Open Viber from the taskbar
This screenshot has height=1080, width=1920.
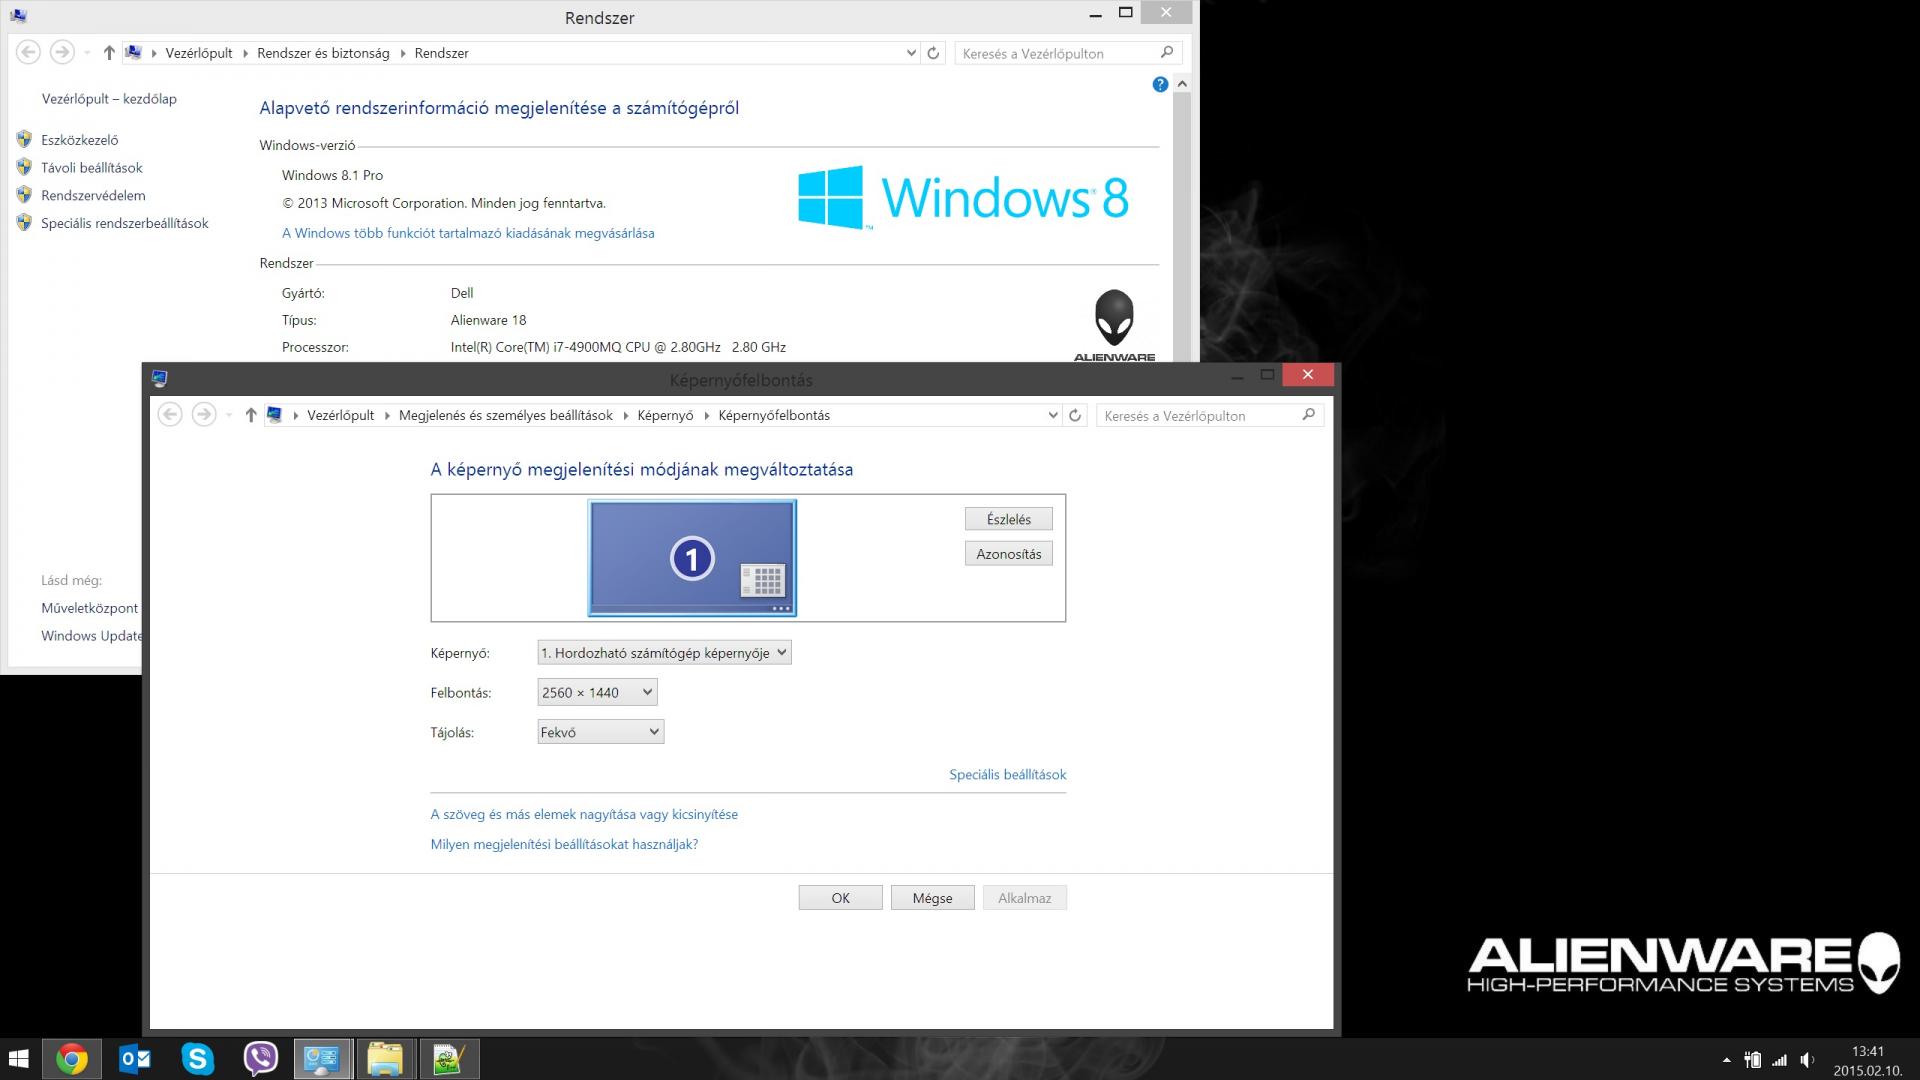pyautogui.click(x=261, y=1058)
